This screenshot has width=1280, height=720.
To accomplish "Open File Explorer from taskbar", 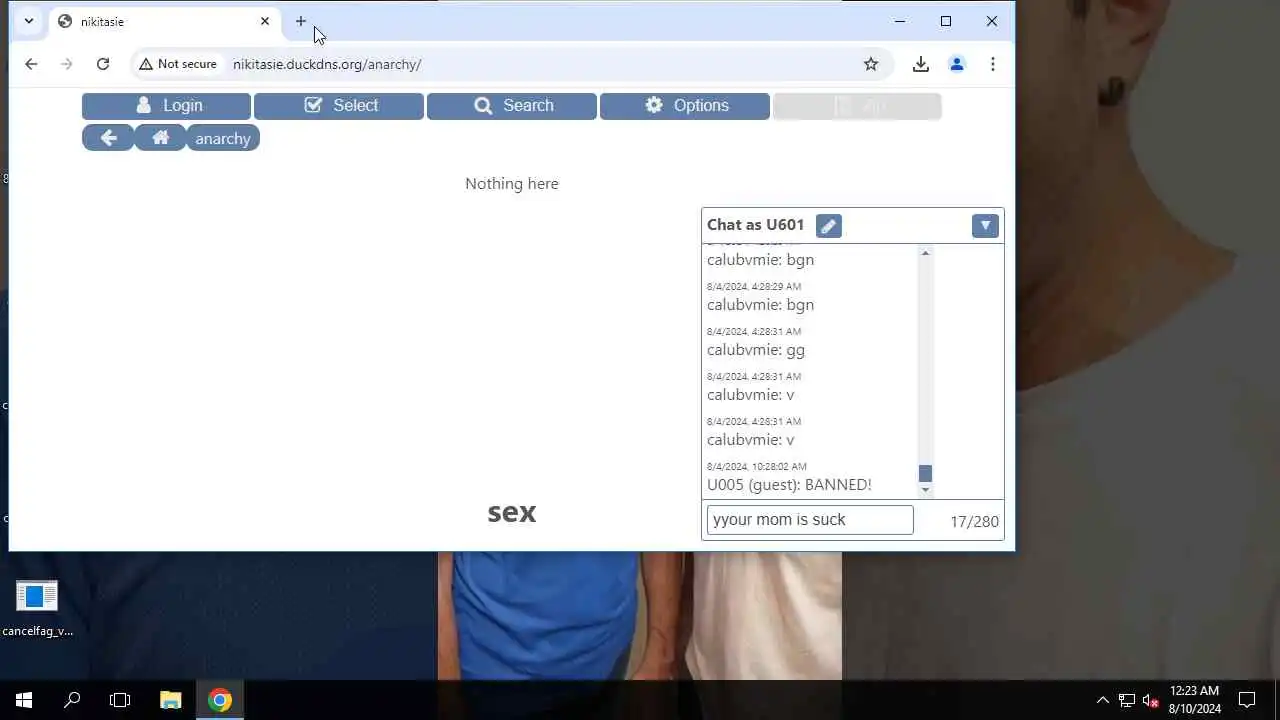I will tap(171, 700).
